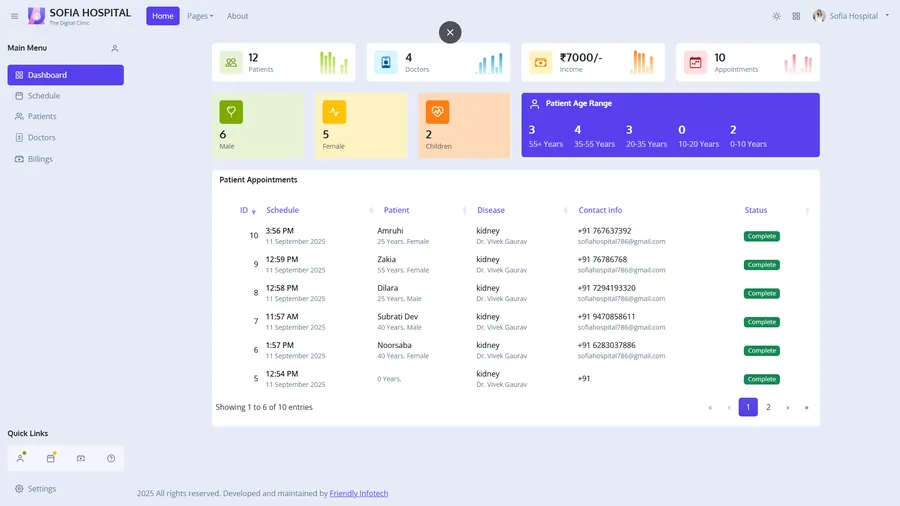900x506 pixels.
Task: Close the overlay with the X button
Action: coord(450,32)
